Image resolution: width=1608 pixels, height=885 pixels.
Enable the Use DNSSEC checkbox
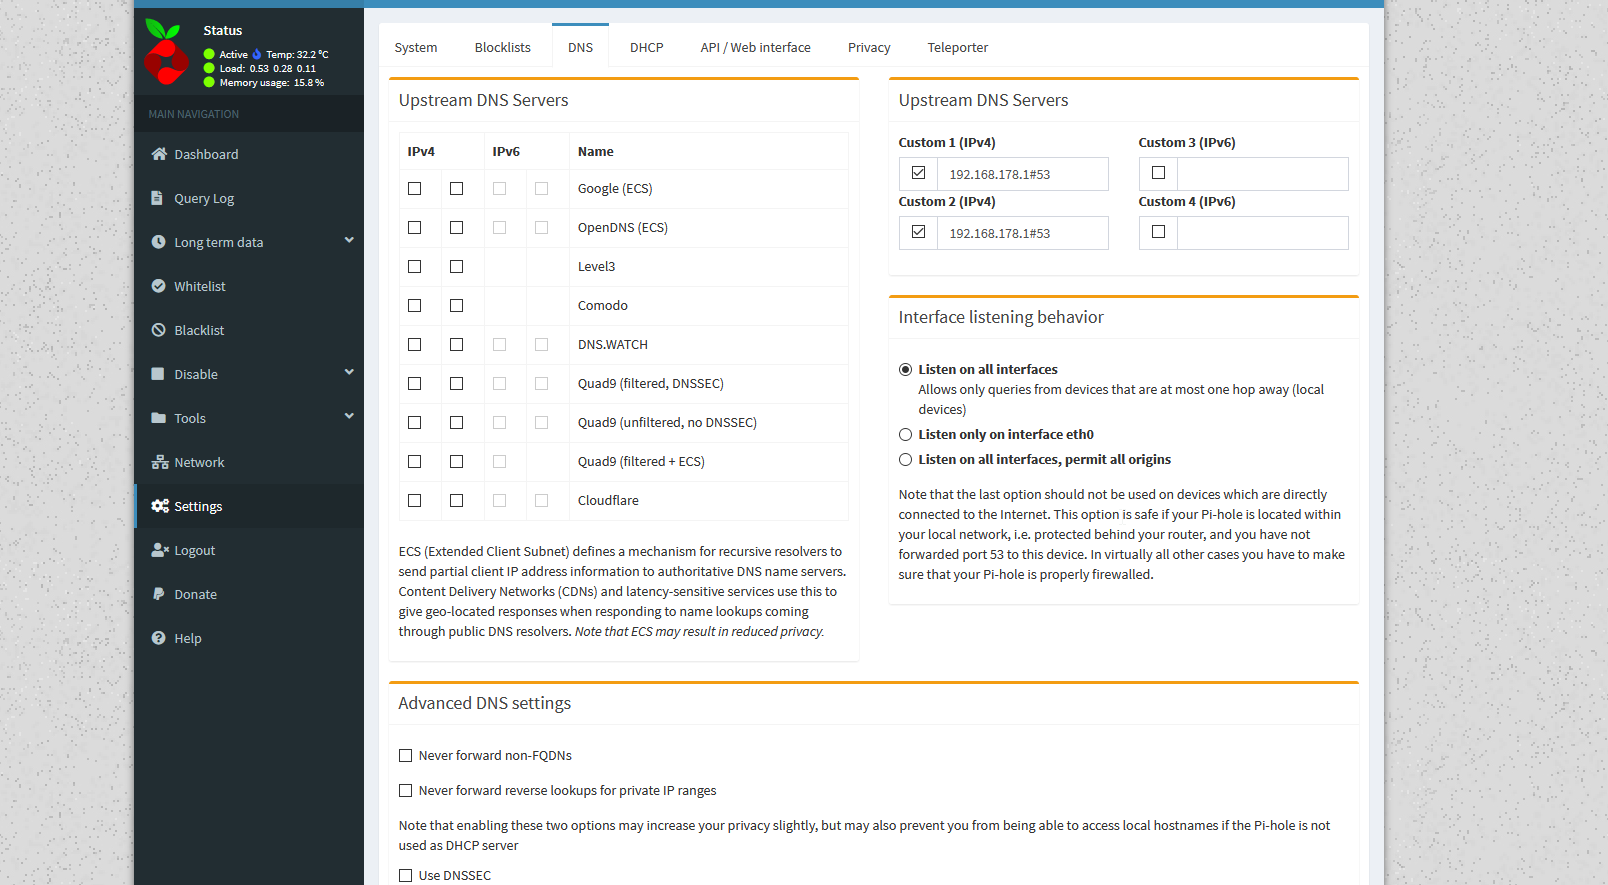pos(406,876)
